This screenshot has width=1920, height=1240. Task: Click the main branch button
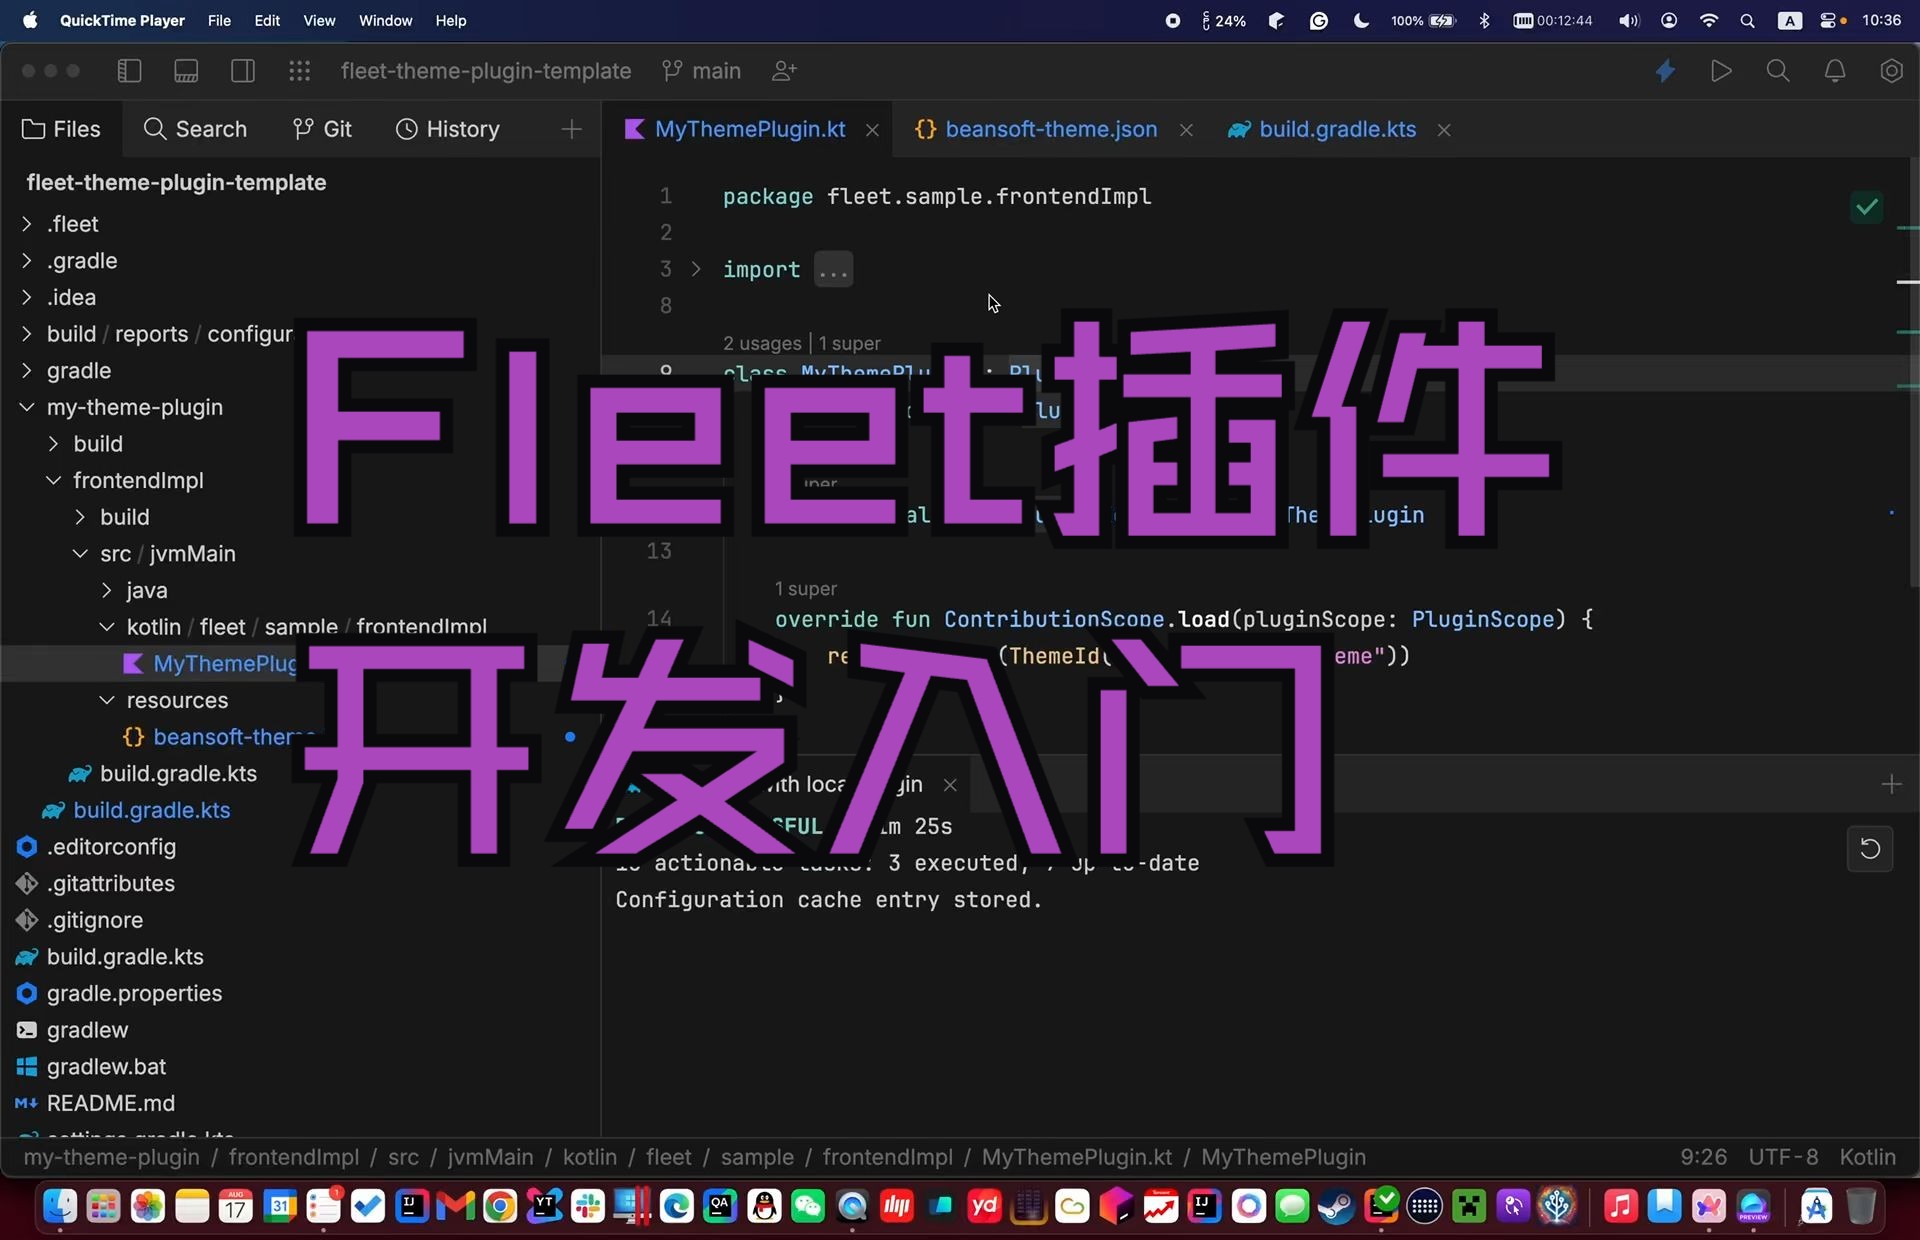pyautogui.click(x=701, y=70)
